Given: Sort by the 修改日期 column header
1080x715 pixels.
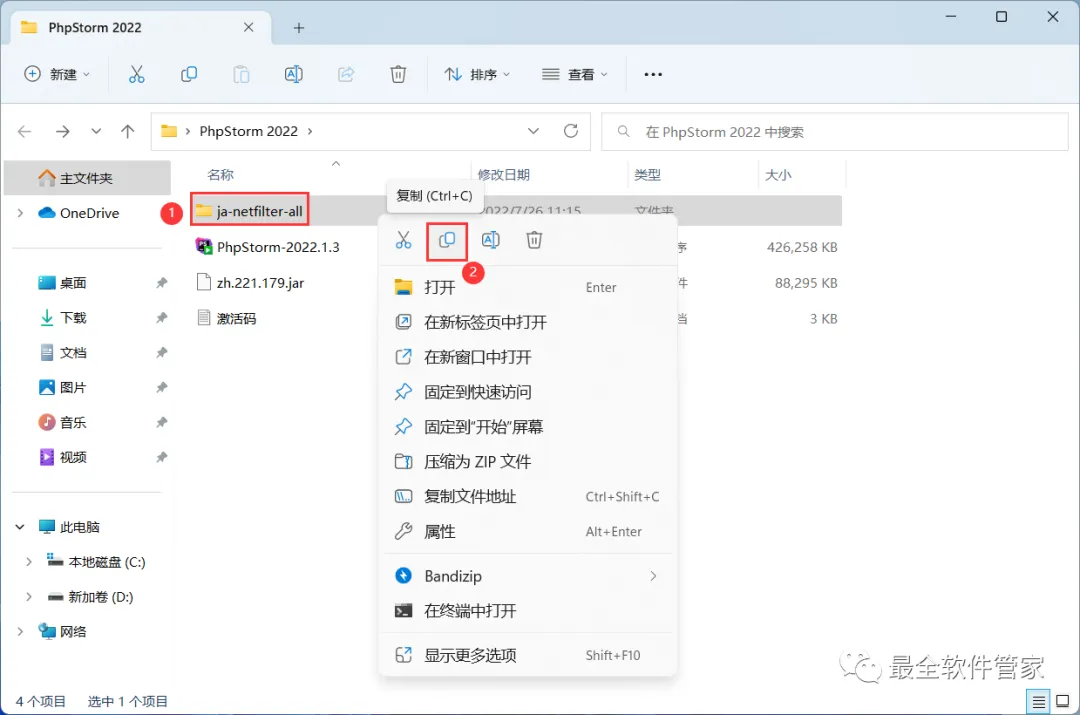Looking at the screenshot, I should click(503, 175).
